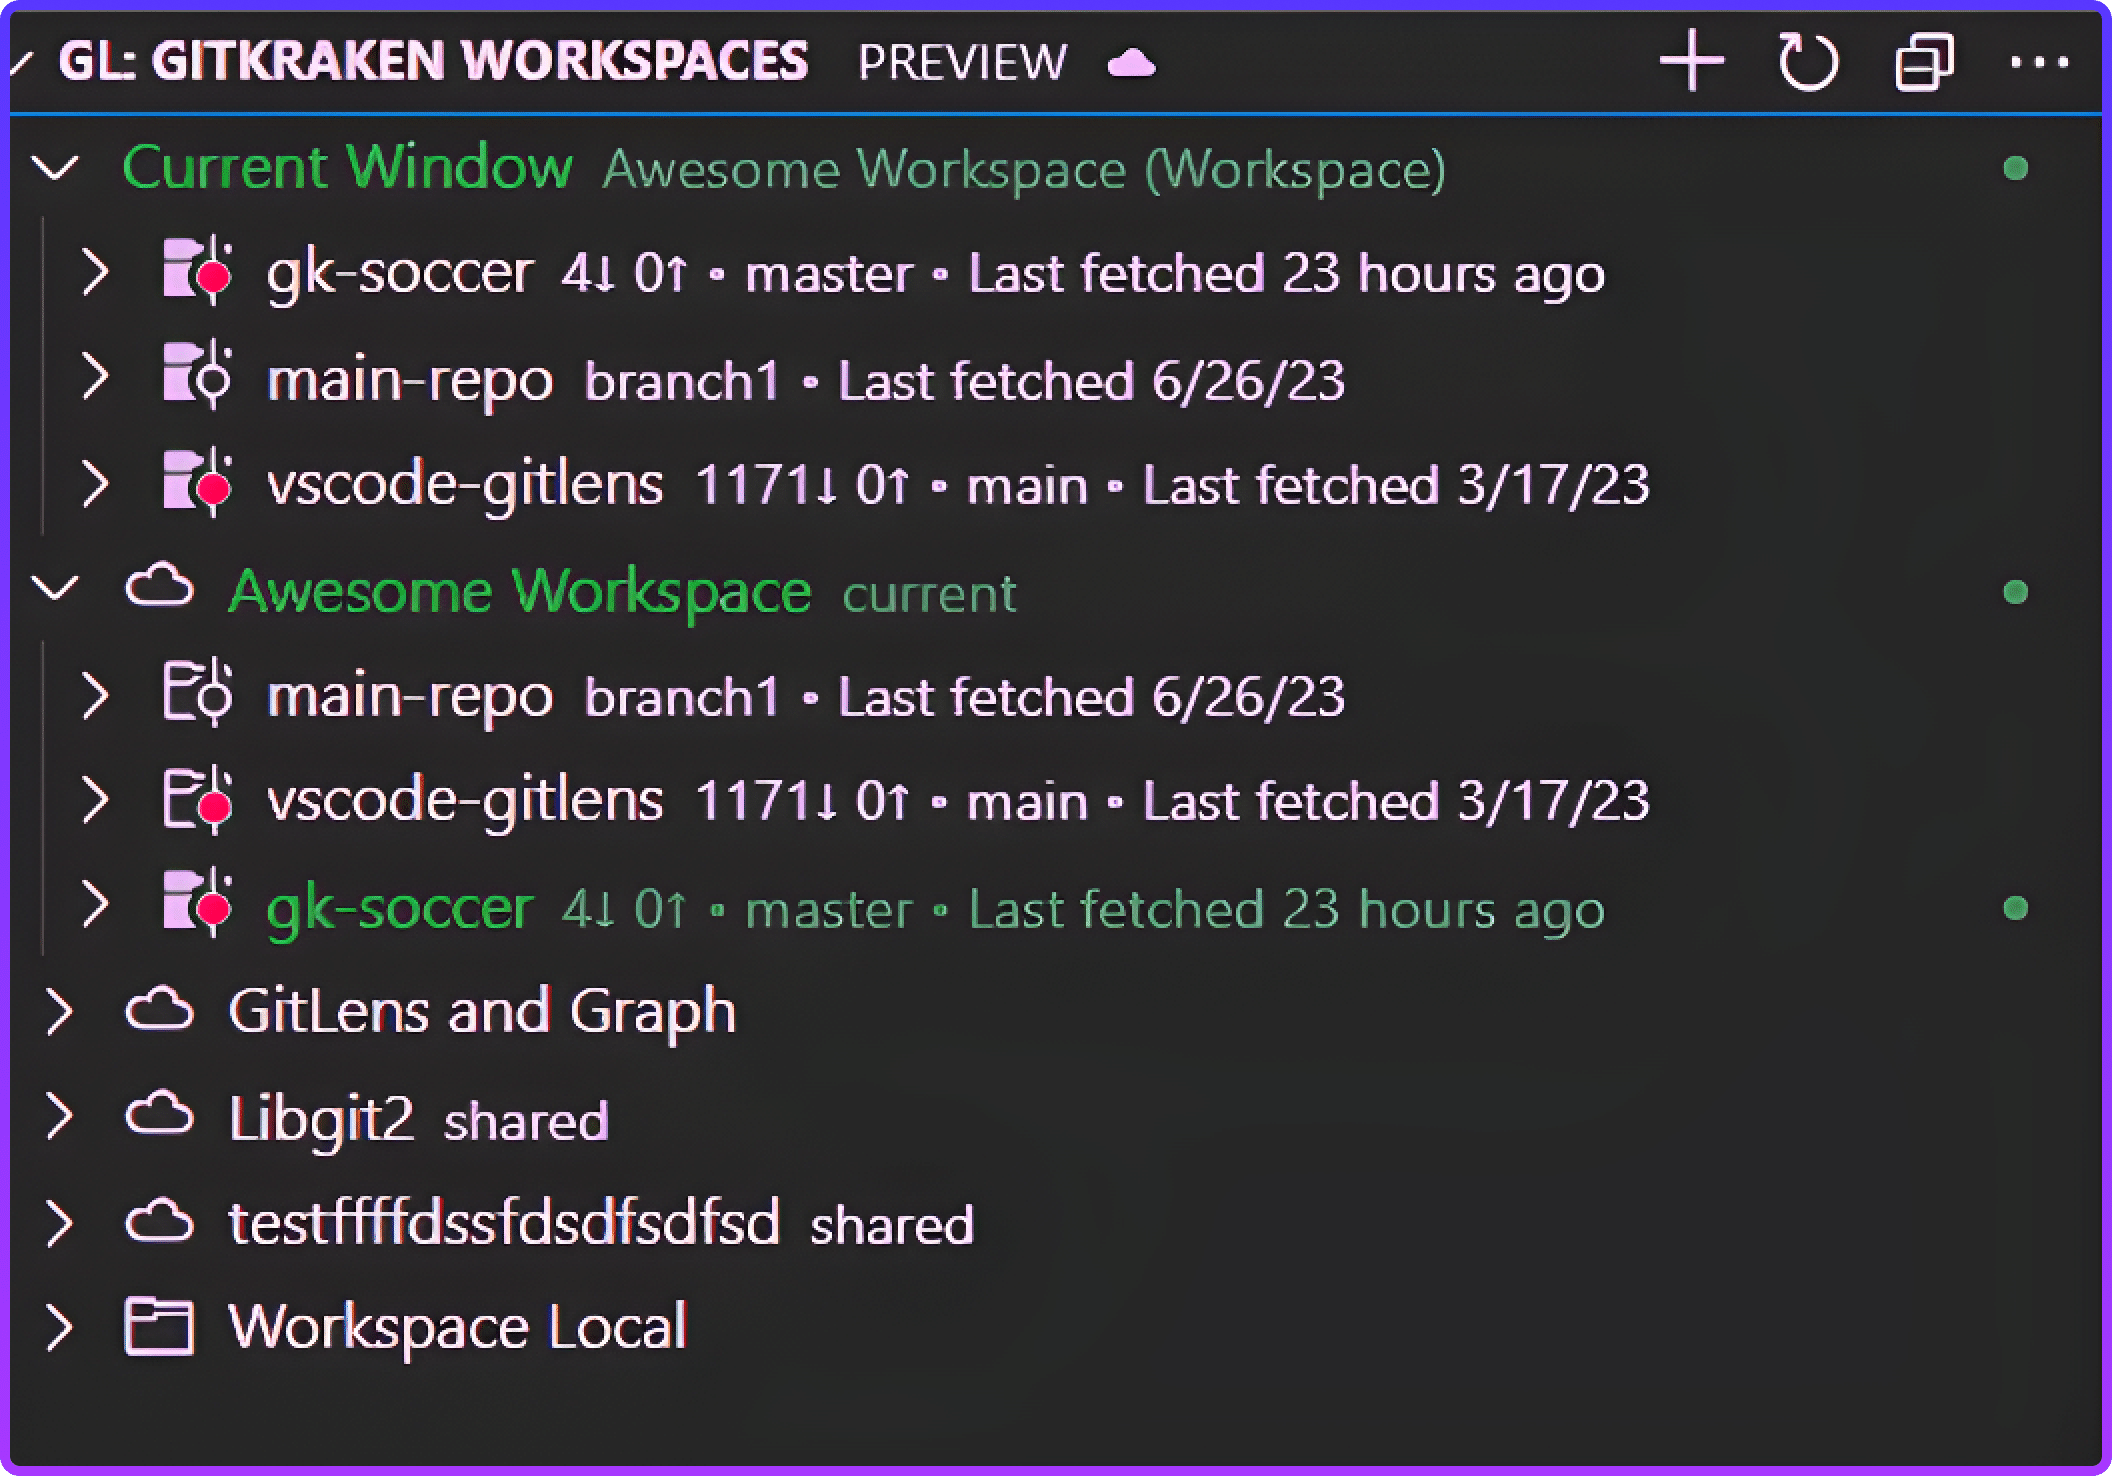This screenshot has height=1476, width=2112.
Task: Click cloud icon beside Libgit2
Action: (x=160, y=1114)
